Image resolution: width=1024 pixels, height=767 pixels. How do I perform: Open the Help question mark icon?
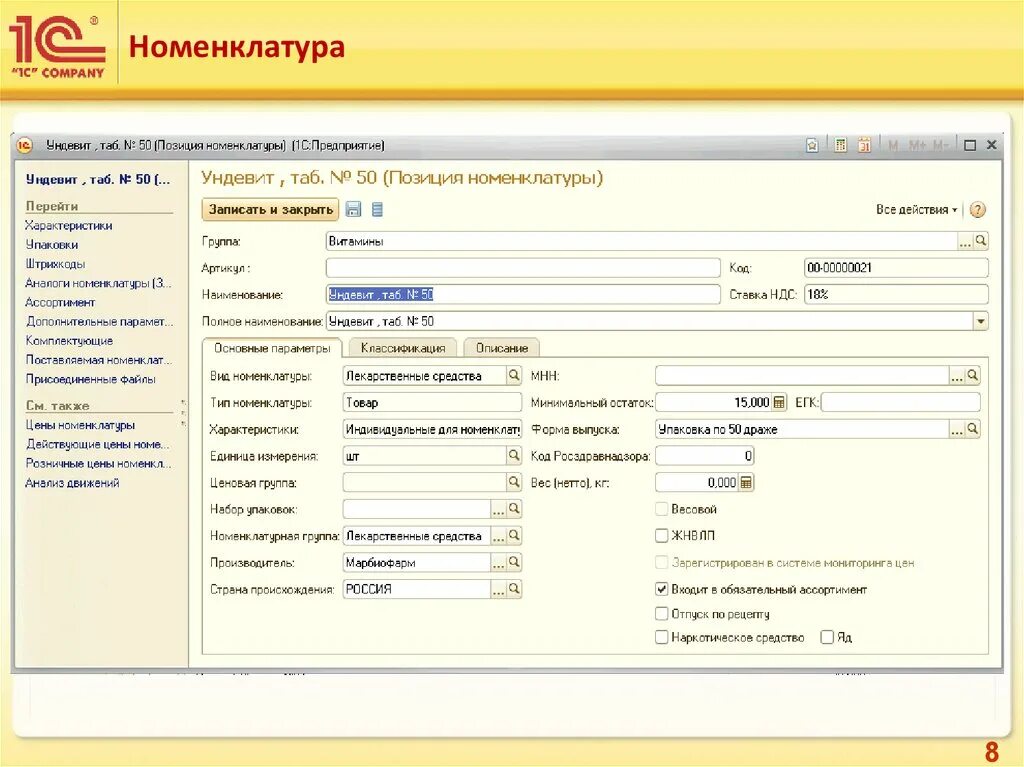click(977, 209)
